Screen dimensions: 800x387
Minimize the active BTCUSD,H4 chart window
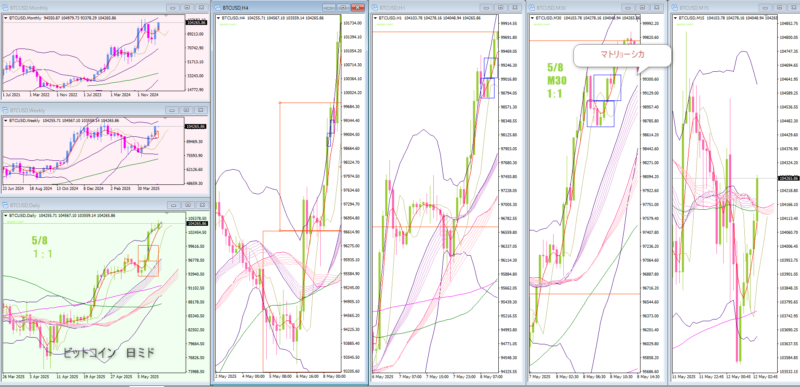tap(330, 8)
